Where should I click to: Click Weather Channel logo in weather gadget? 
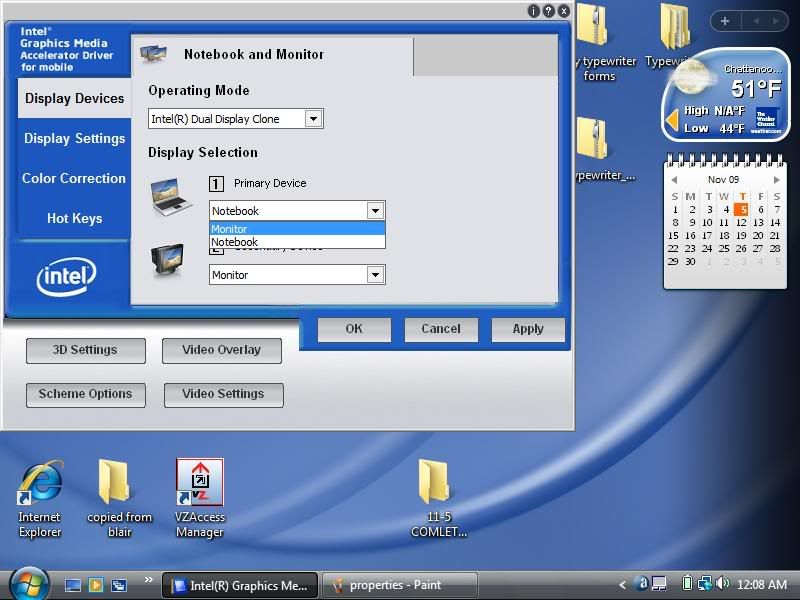pos(767,121)
